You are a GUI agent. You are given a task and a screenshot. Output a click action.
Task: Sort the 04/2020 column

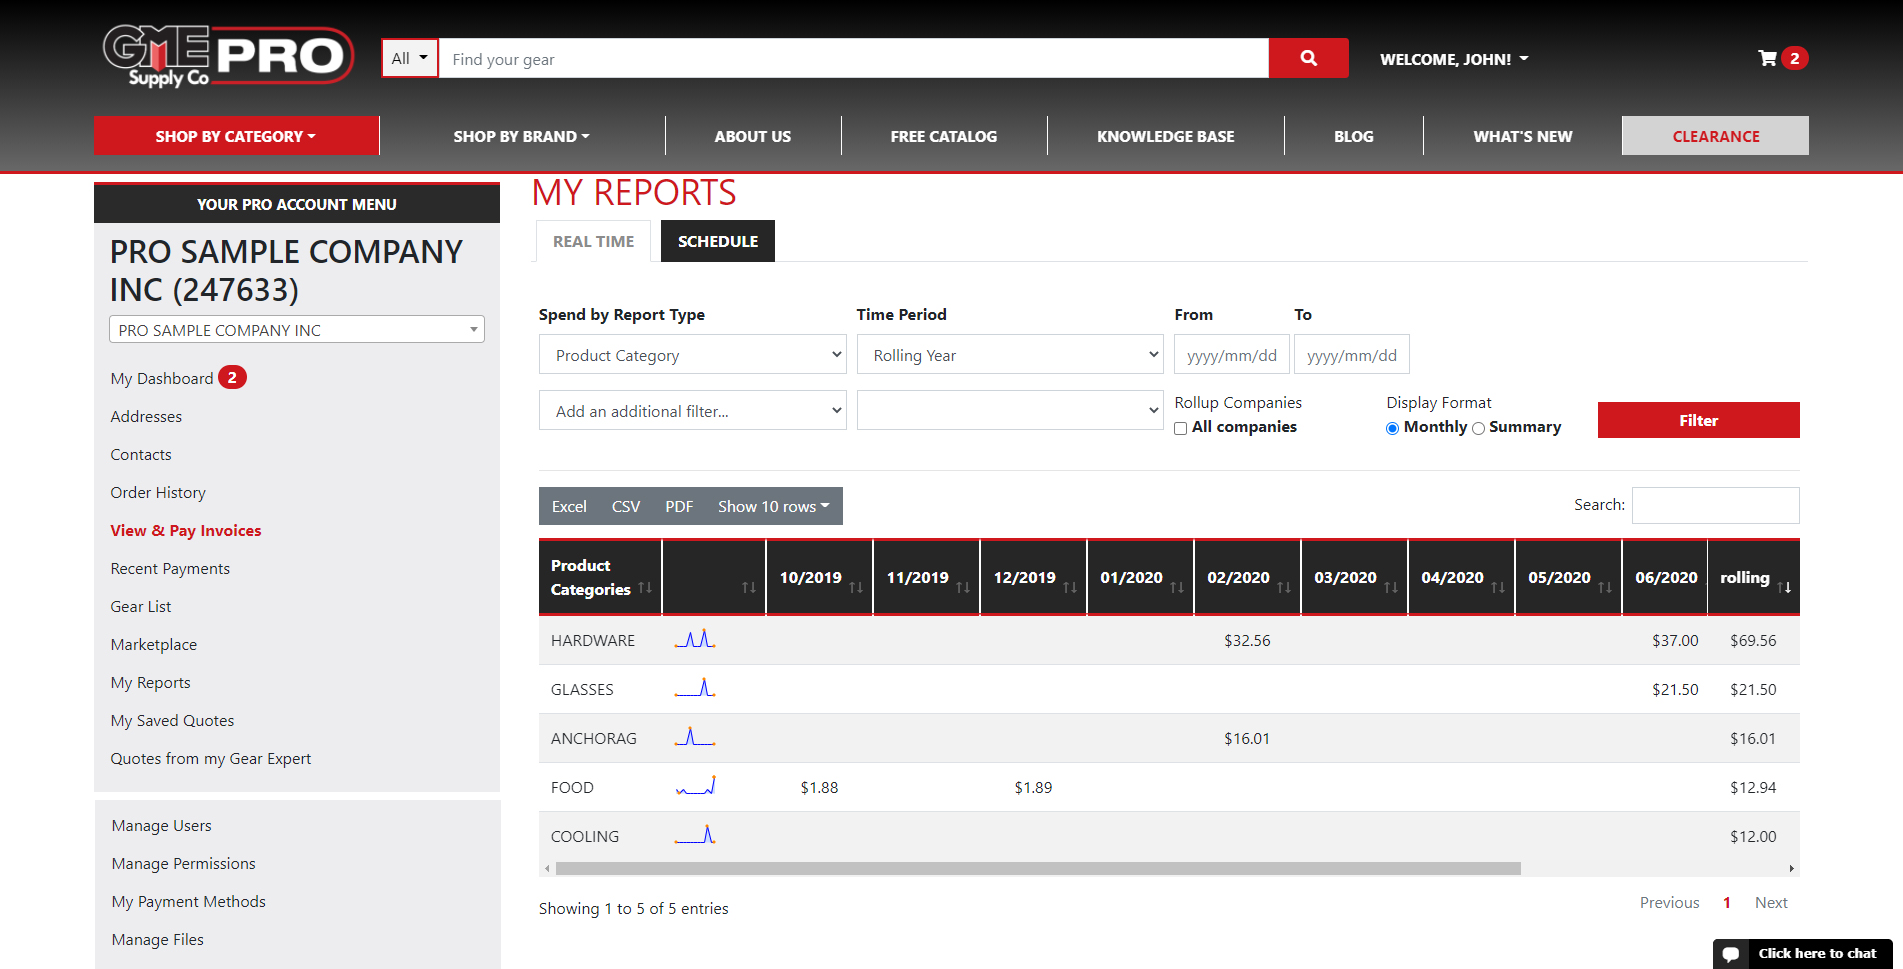pyautogui.click(x=1498, y=588)
